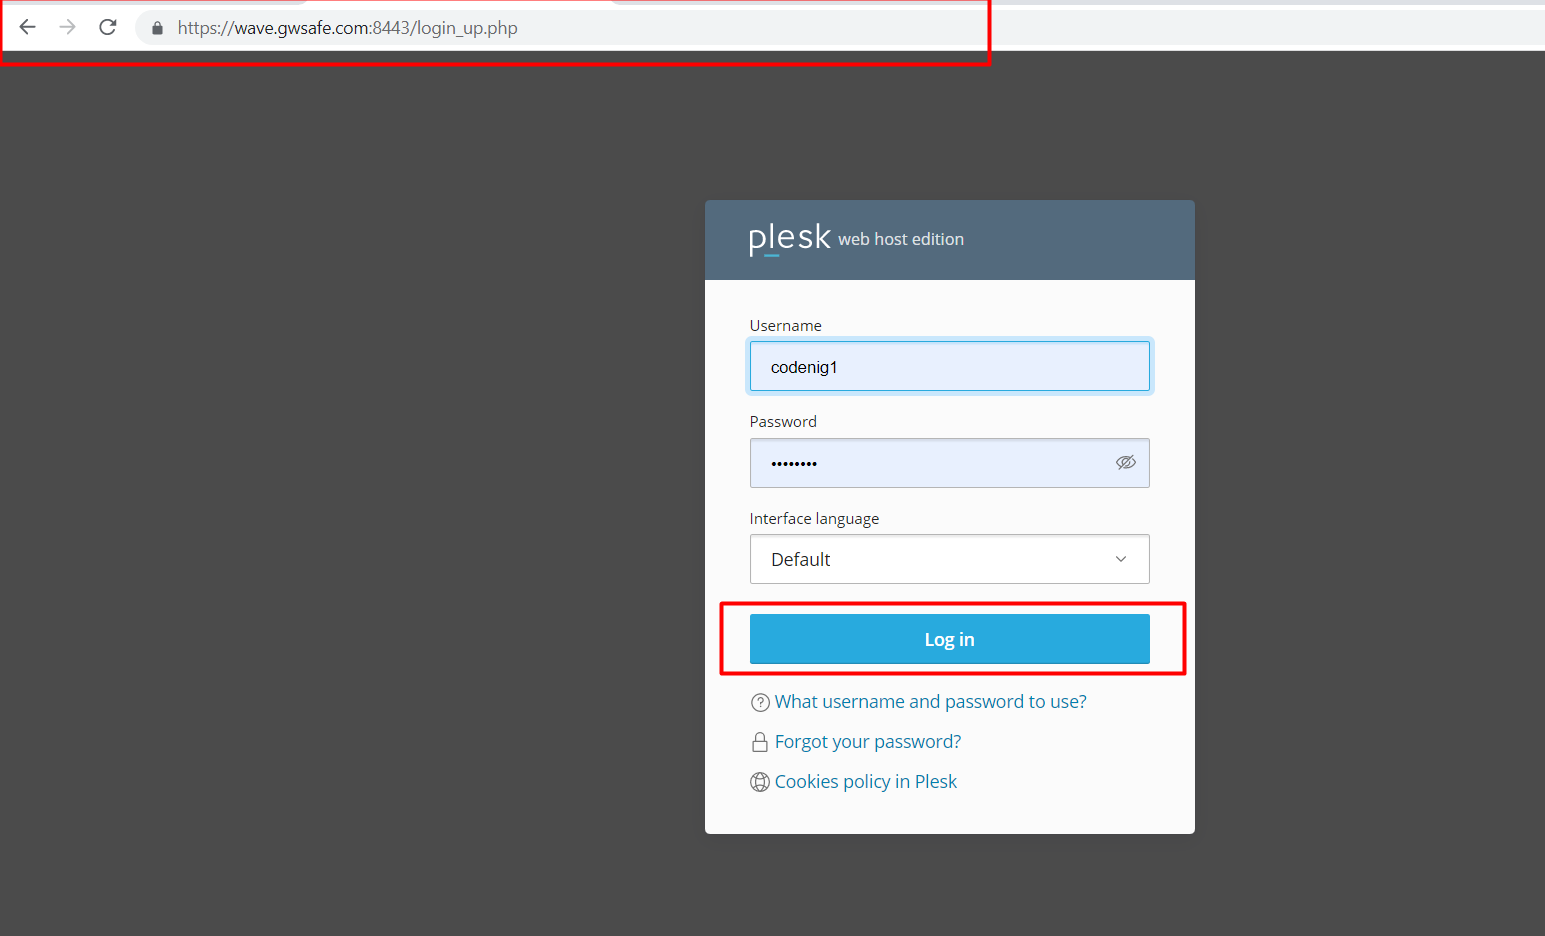Screen dimensions: 1545x936
Task: Click the blue Log in button
Action: coord(950,639)
